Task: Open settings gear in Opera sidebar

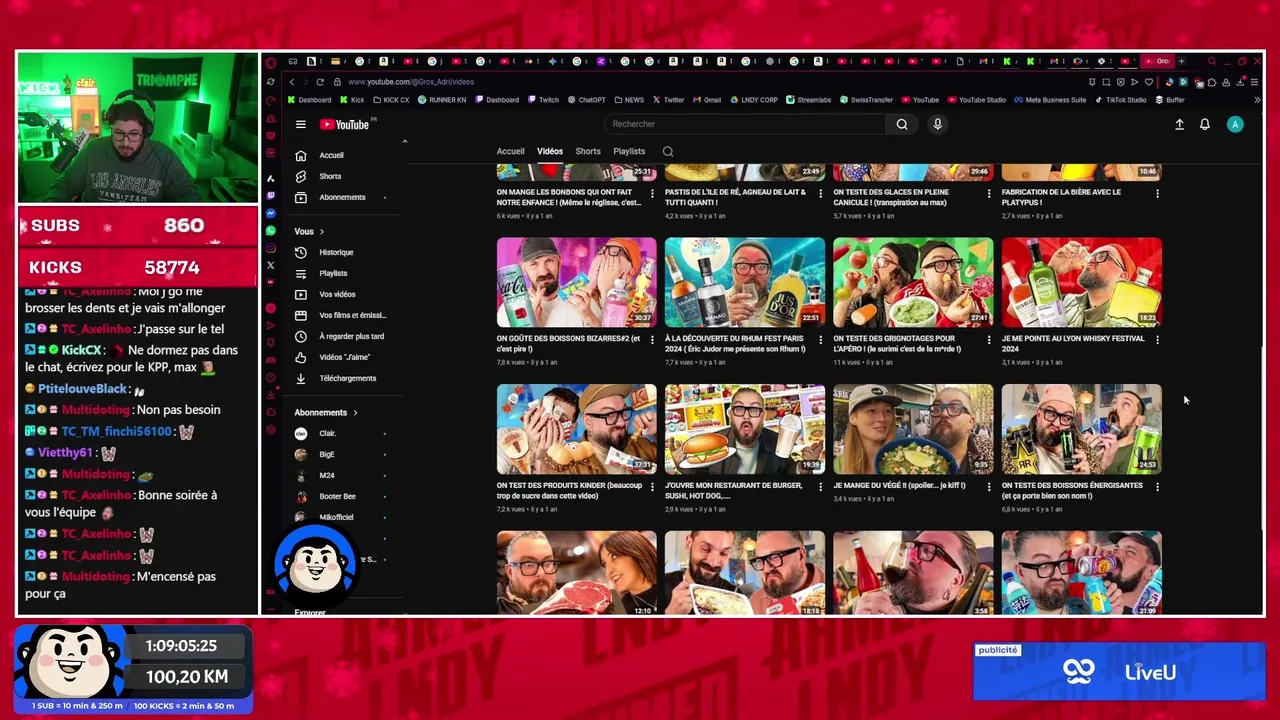Action: pos(271,430)
